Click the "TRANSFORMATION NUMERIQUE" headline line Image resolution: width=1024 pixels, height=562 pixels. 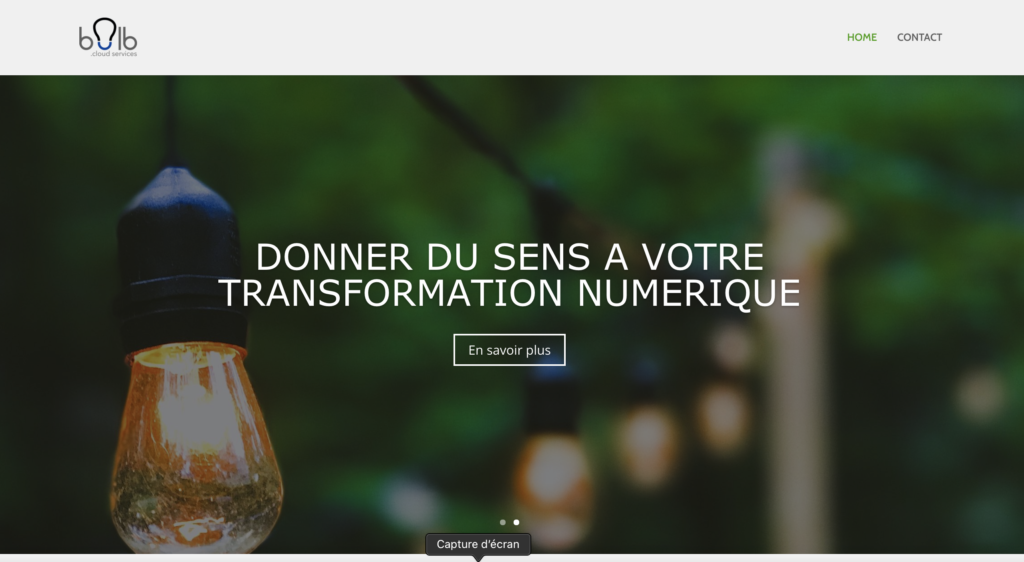tap(509, 293)
